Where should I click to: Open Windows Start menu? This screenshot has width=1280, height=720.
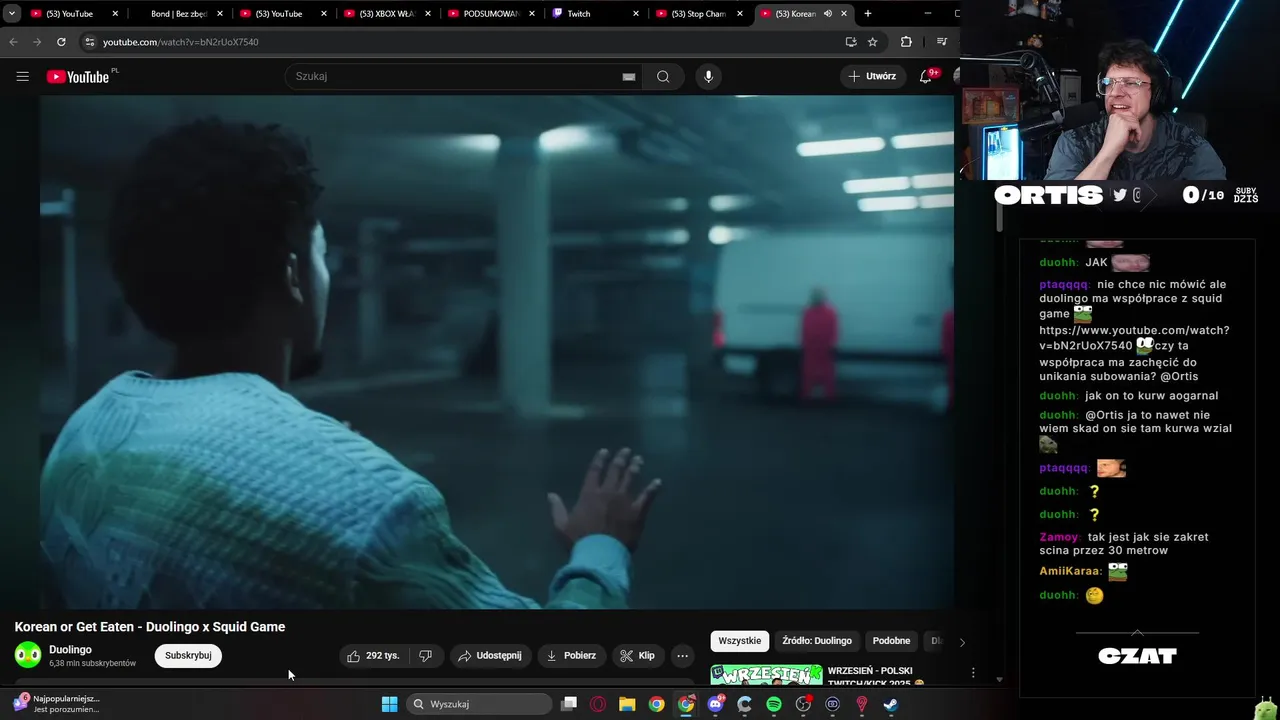click(x=389, y=704)
